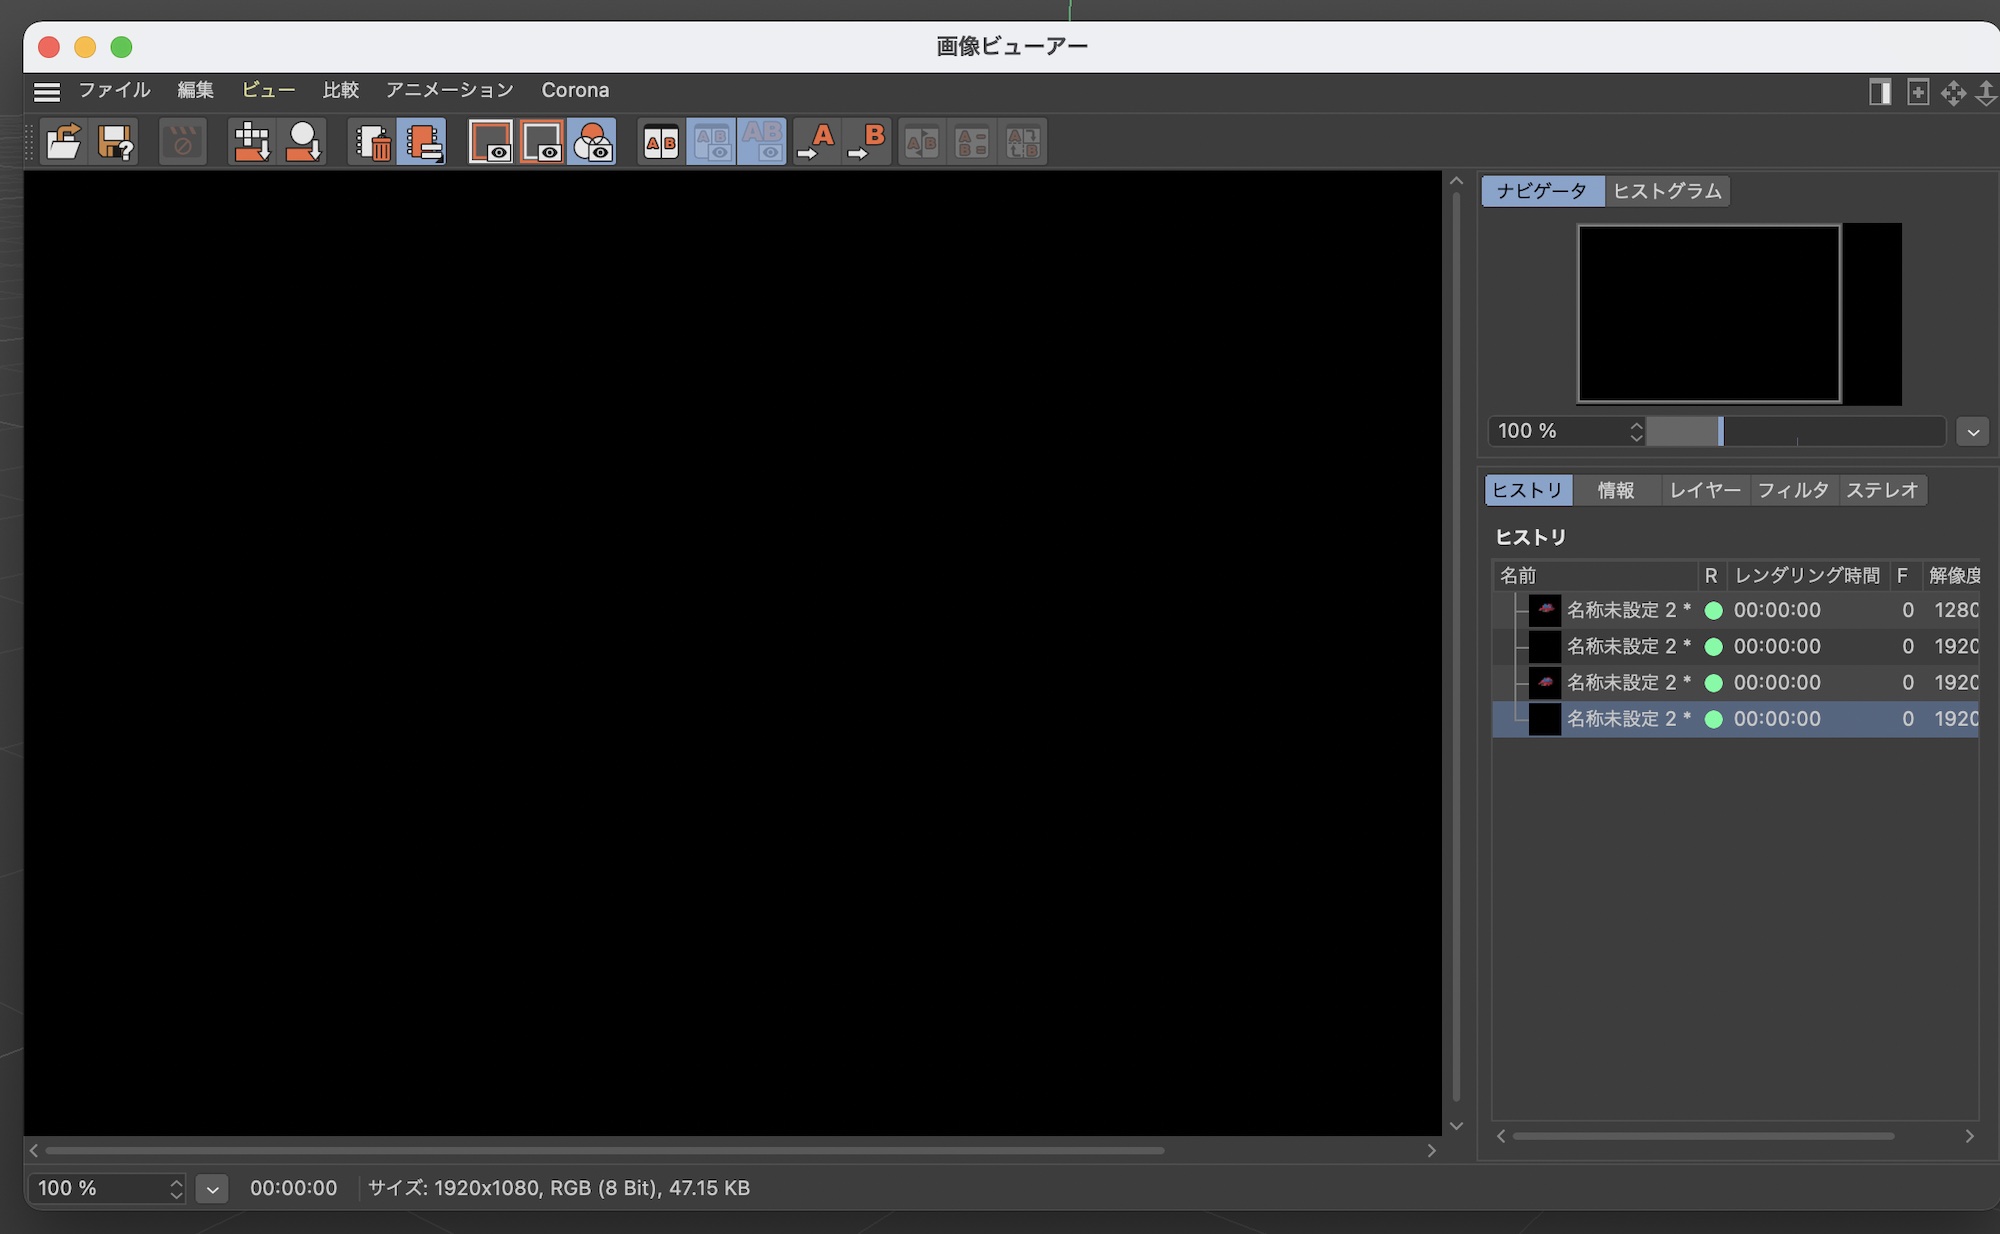The height and width of the screenshot is (1234, 2000).
Task: Click the navigator 100 % zoom stepper arrows
Action: [x=1636, y=431]
